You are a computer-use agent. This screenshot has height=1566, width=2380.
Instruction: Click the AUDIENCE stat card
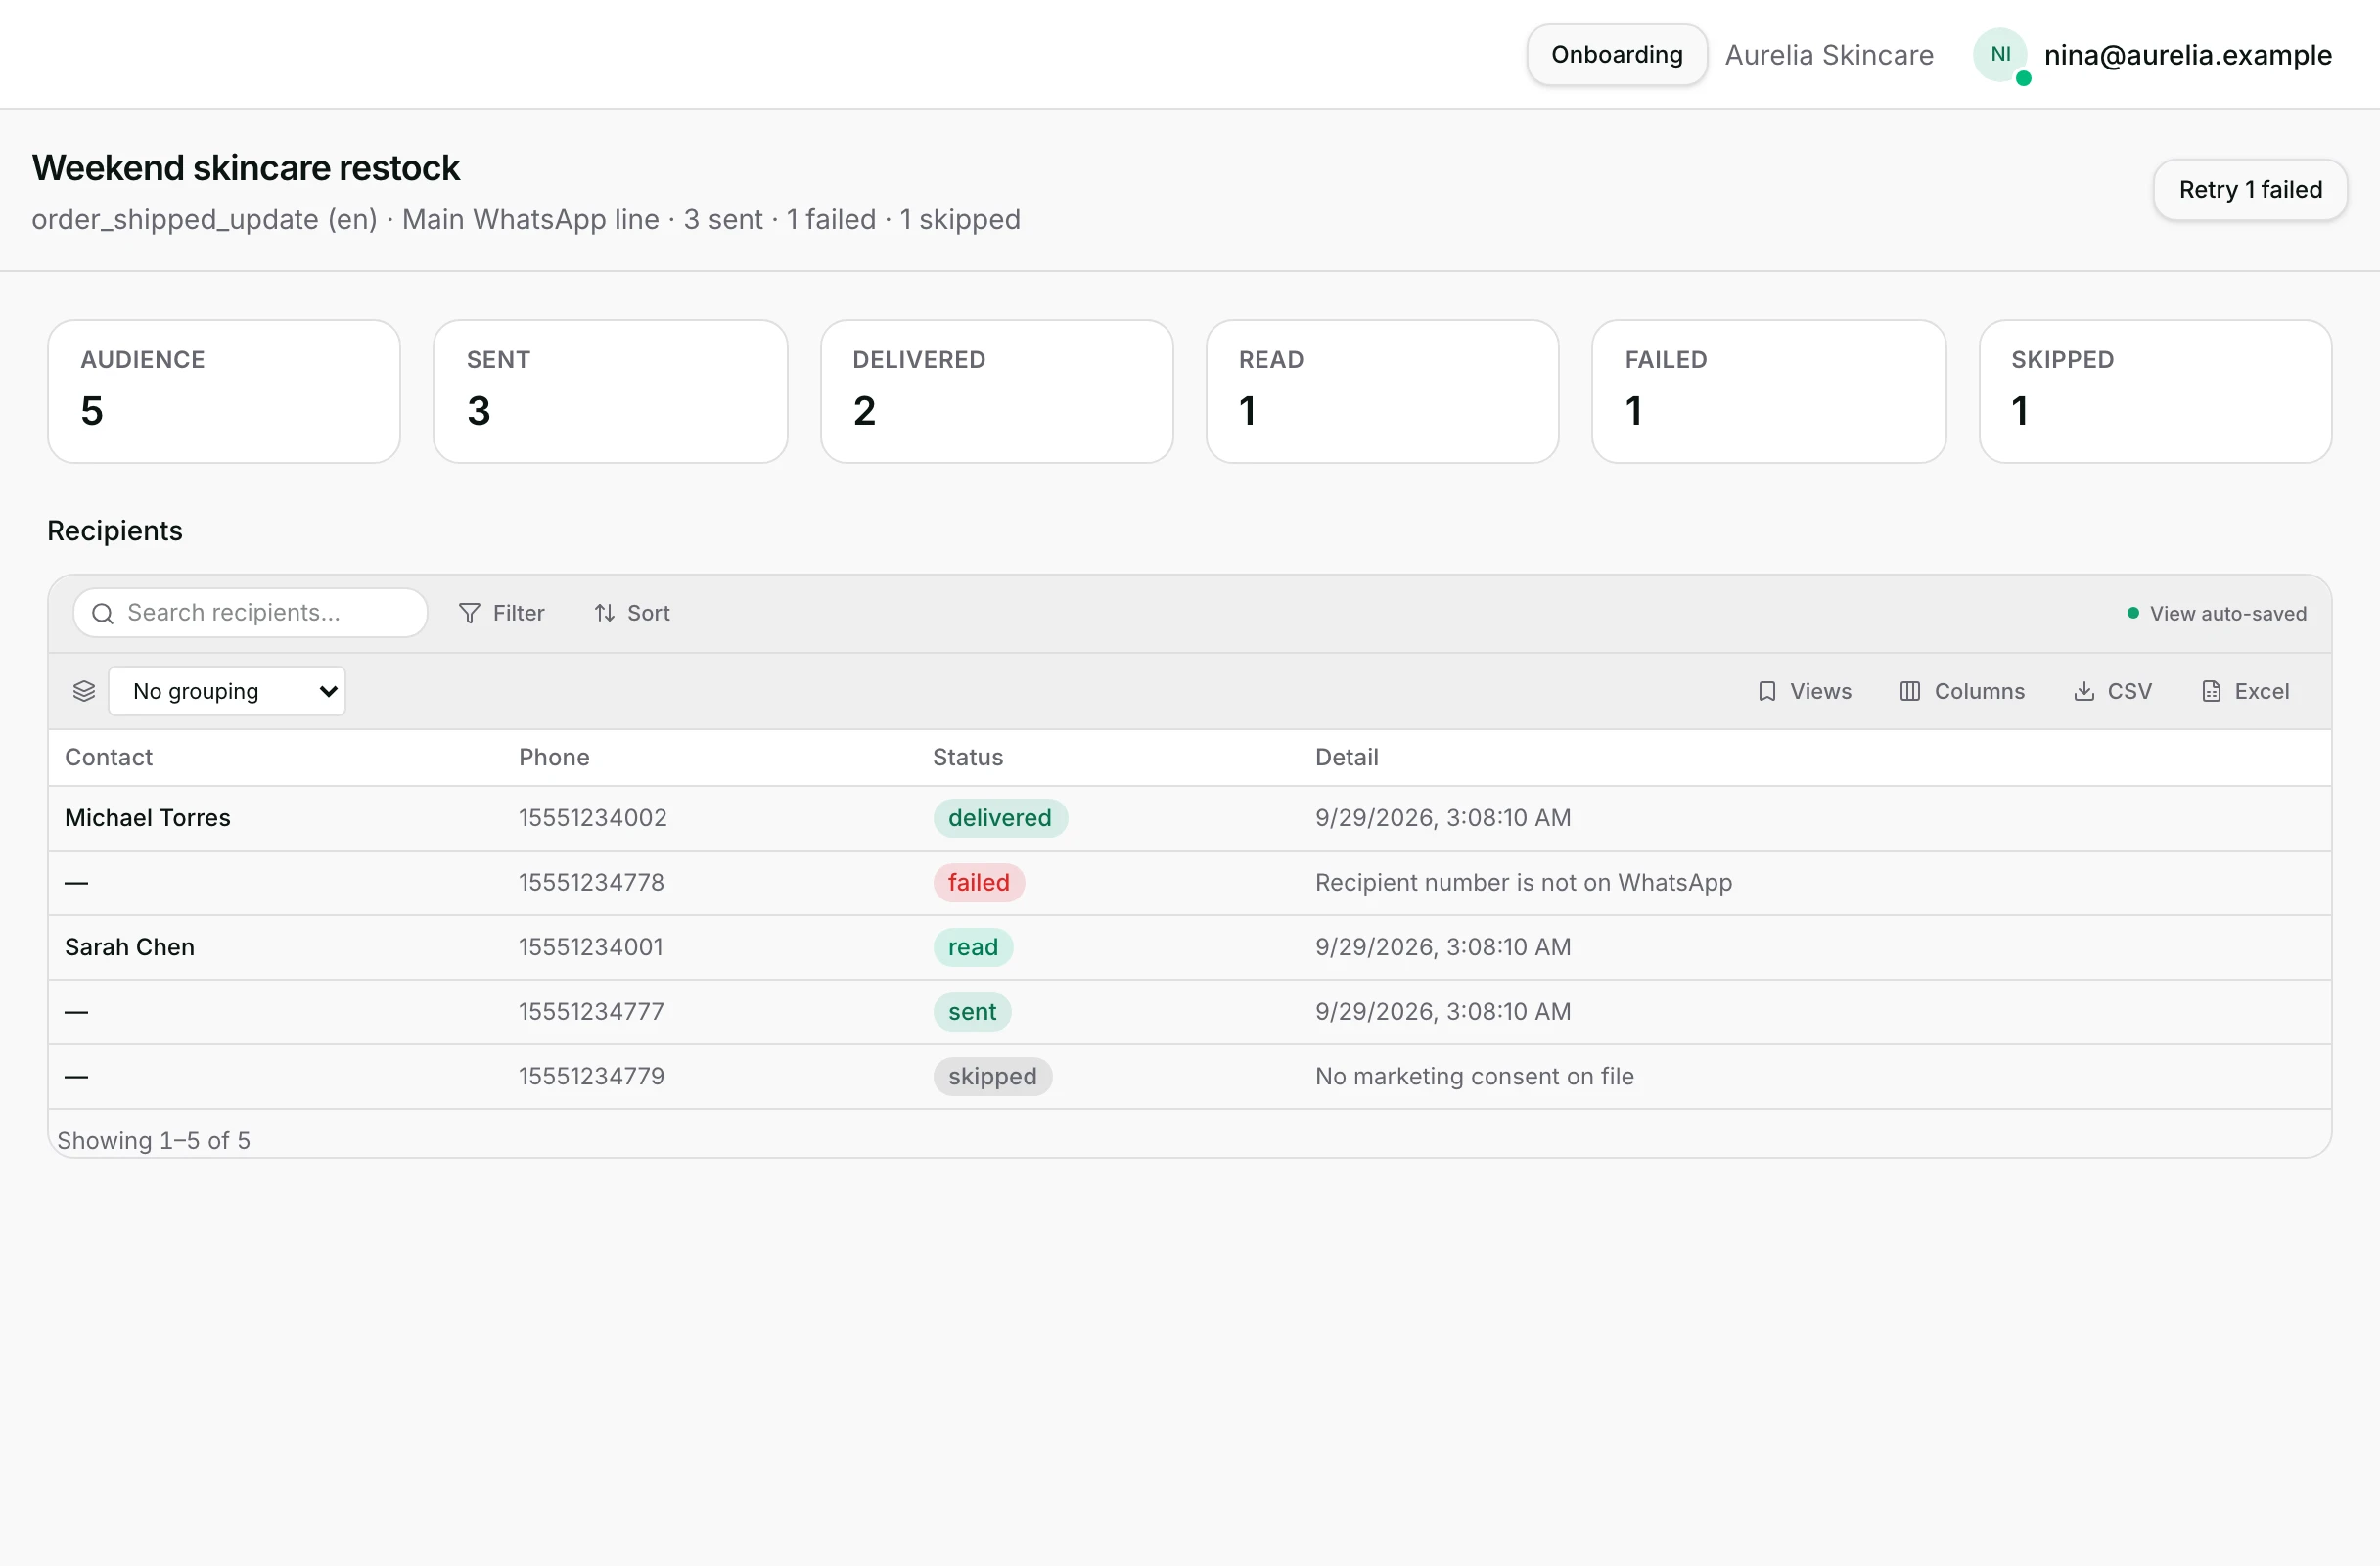[224, 392]
